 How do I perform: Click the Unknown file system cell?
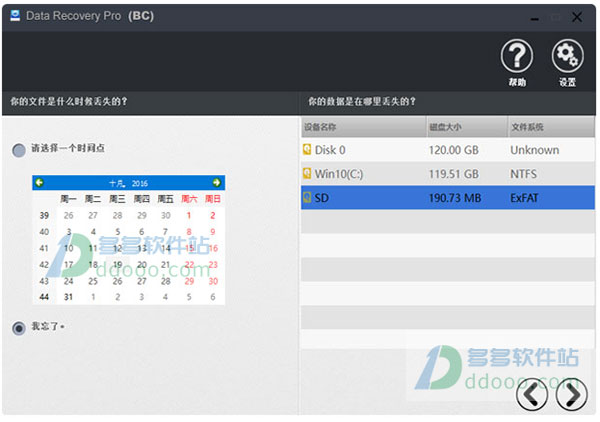click(535, 150)
